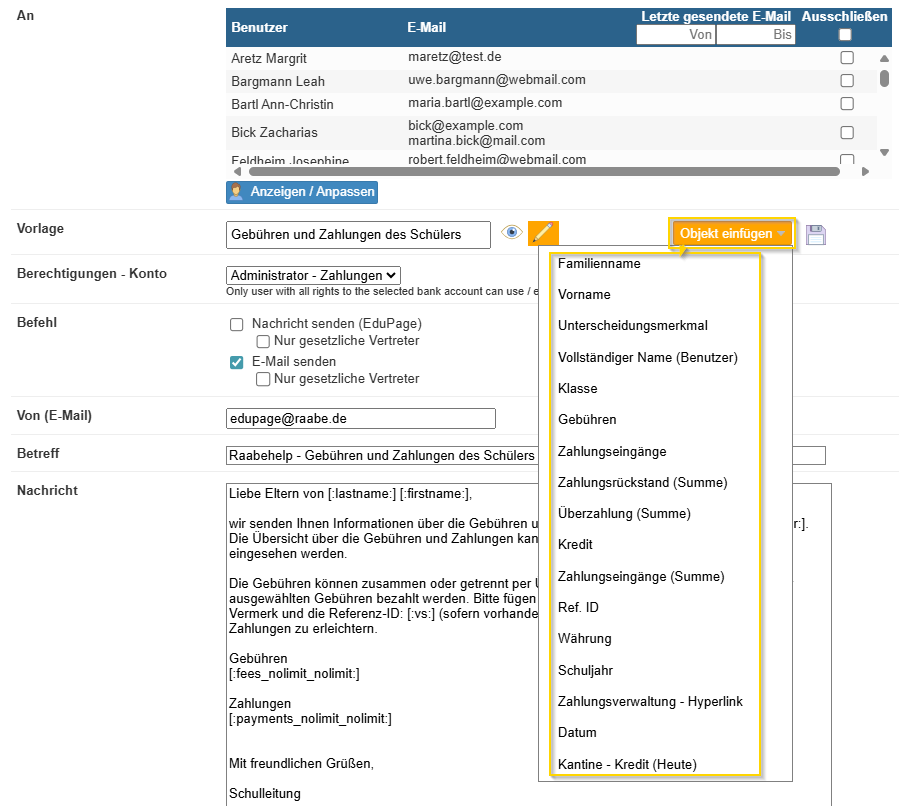Click the Anzeigen / Anpassen button
899x806 pixels.
[x=302, y=192]
